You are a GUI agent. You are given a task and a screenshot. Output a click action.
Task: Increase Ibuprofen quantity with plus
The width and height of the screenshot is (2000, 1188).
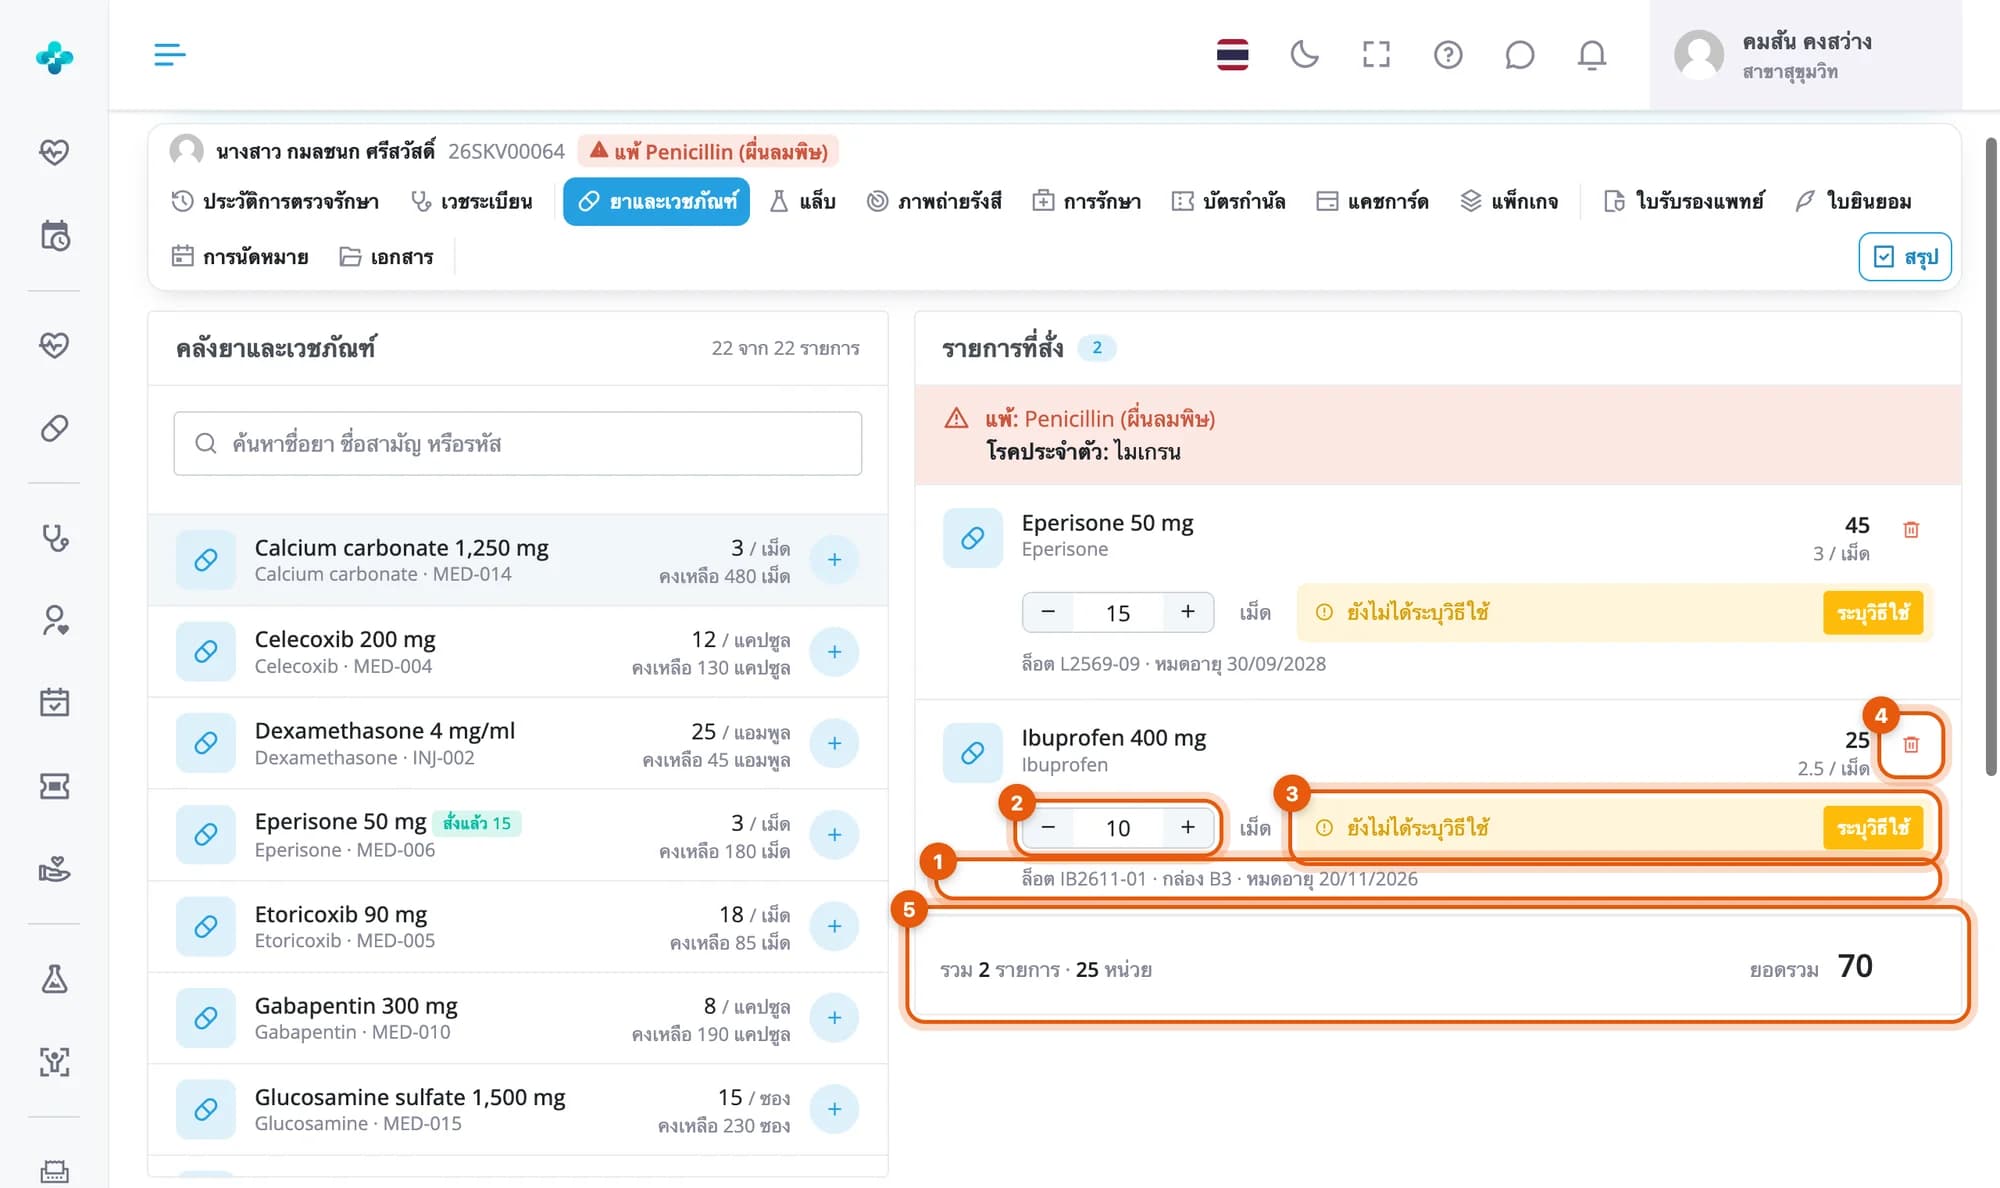pyautogui.click(x=1188, y=827)
